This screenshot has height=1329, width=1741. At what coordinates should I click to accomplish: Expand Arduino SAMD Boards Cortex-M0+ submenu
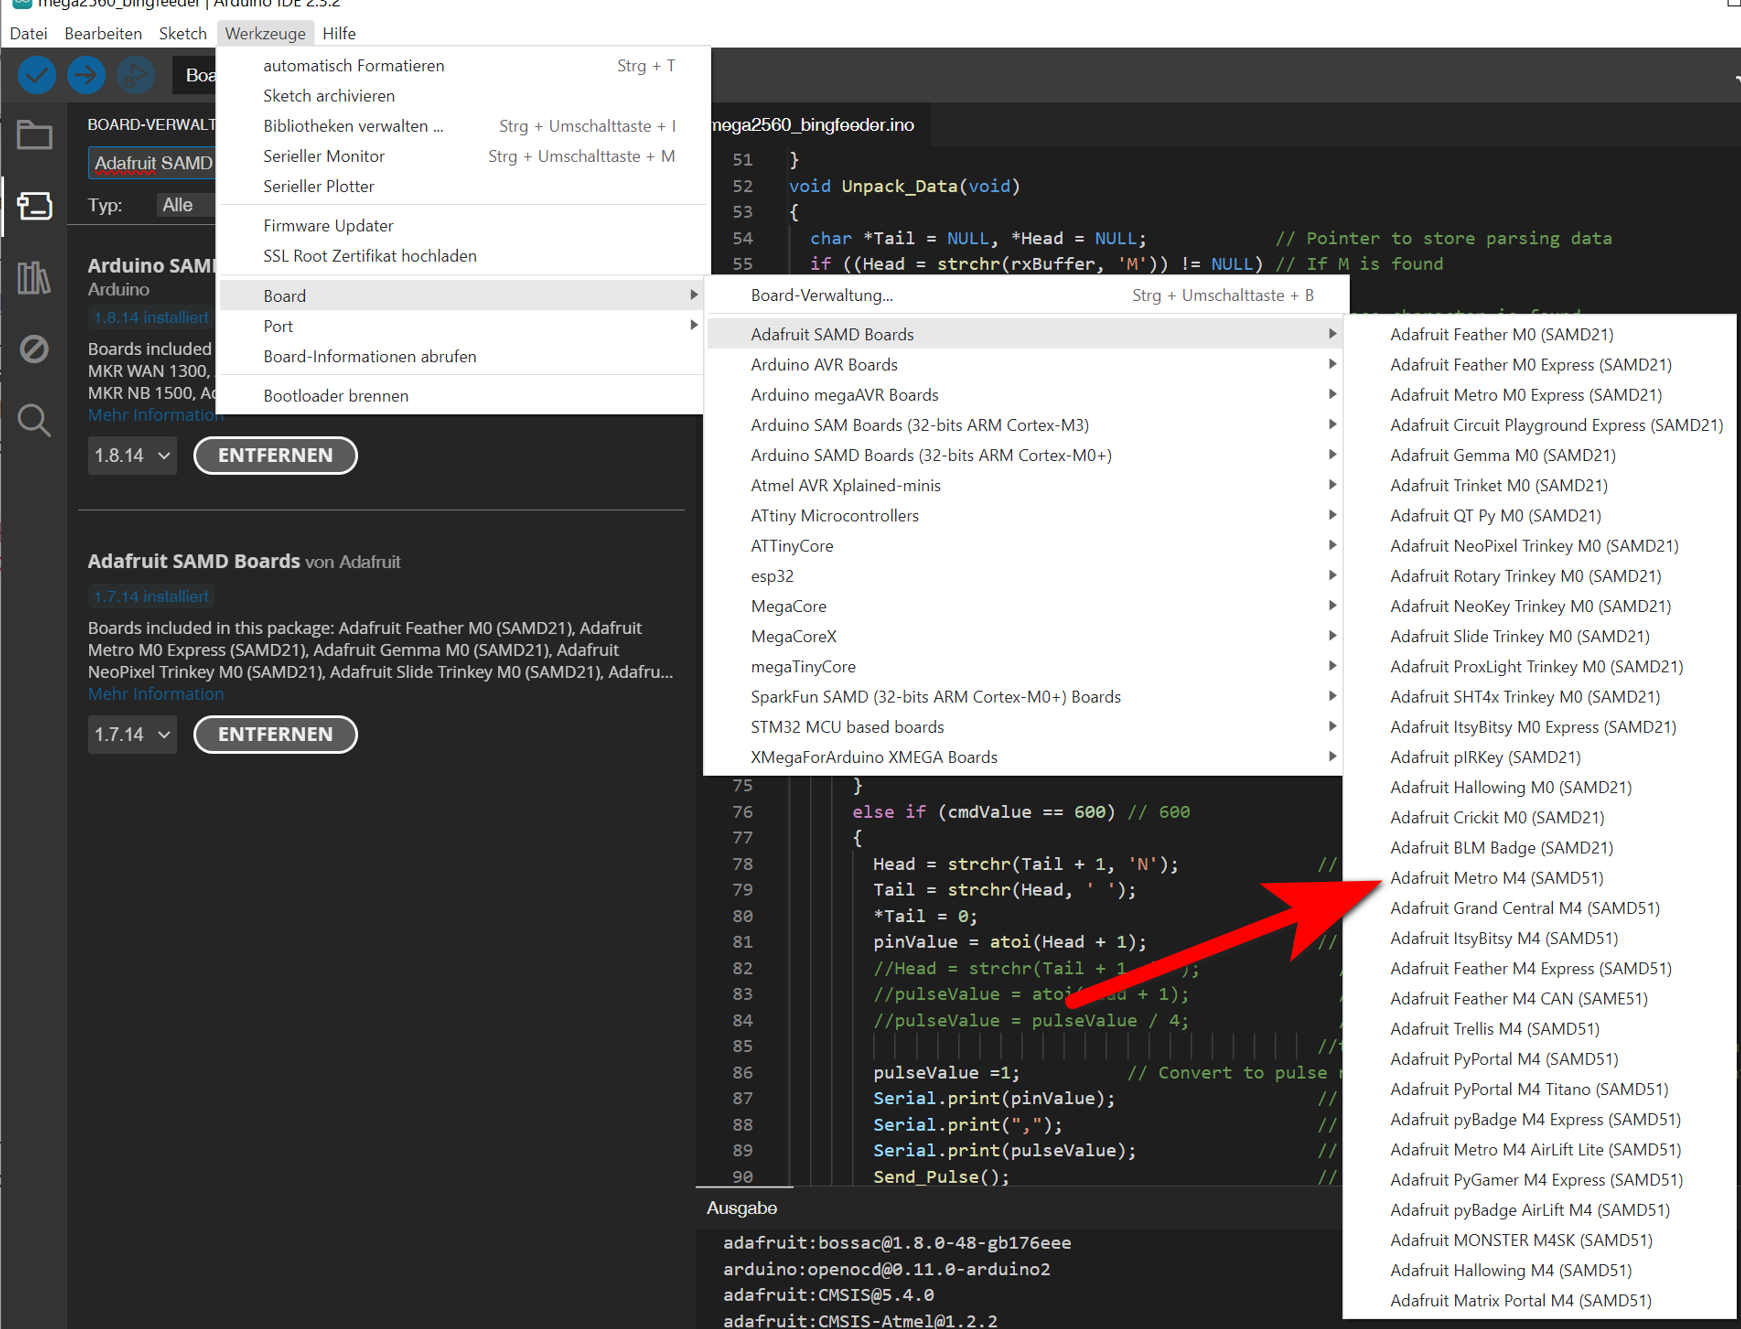coord(1025,455)
